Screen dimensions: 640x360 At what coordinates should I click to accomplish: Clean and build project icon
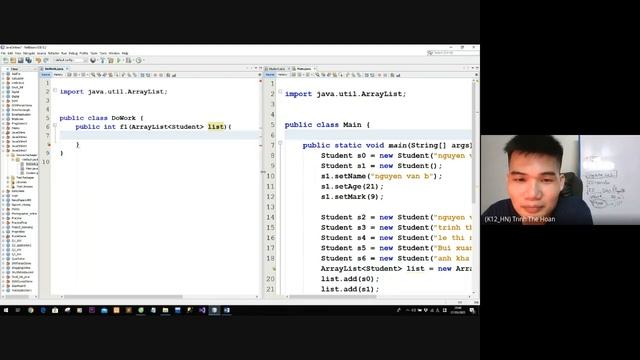[x=111, y=60]
